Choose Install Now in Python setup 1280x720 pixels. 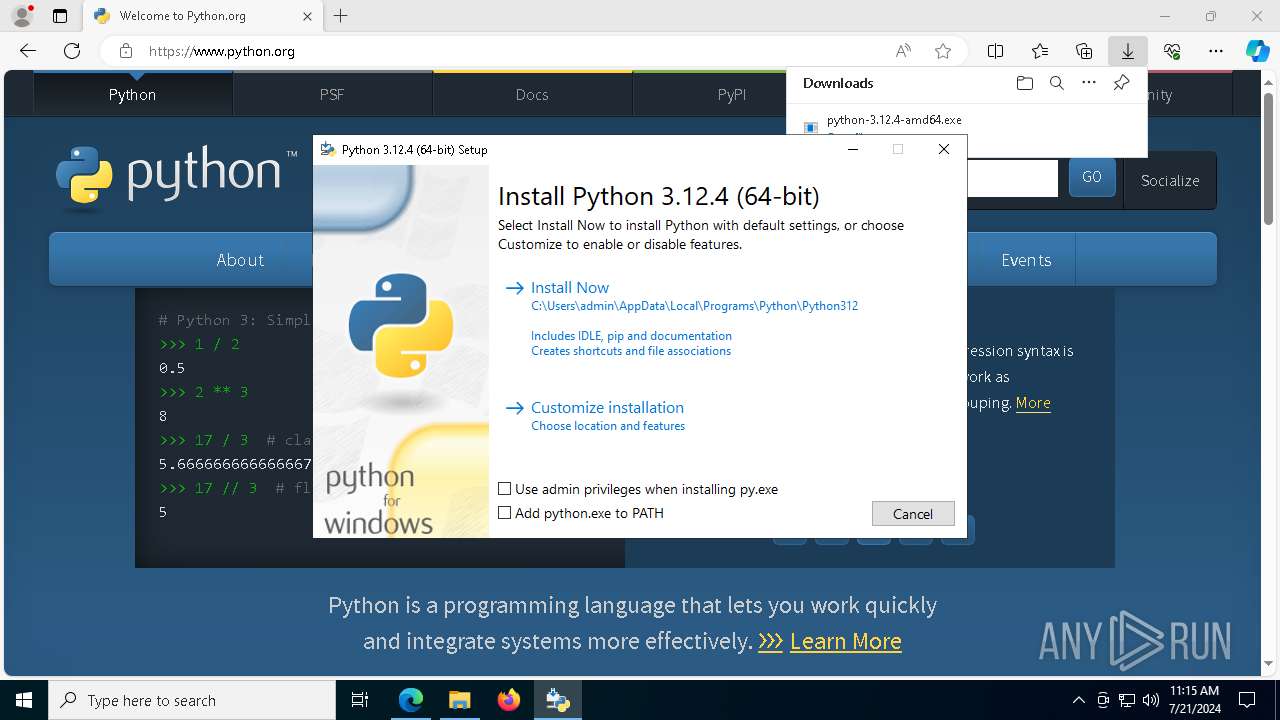coord(569,288)
